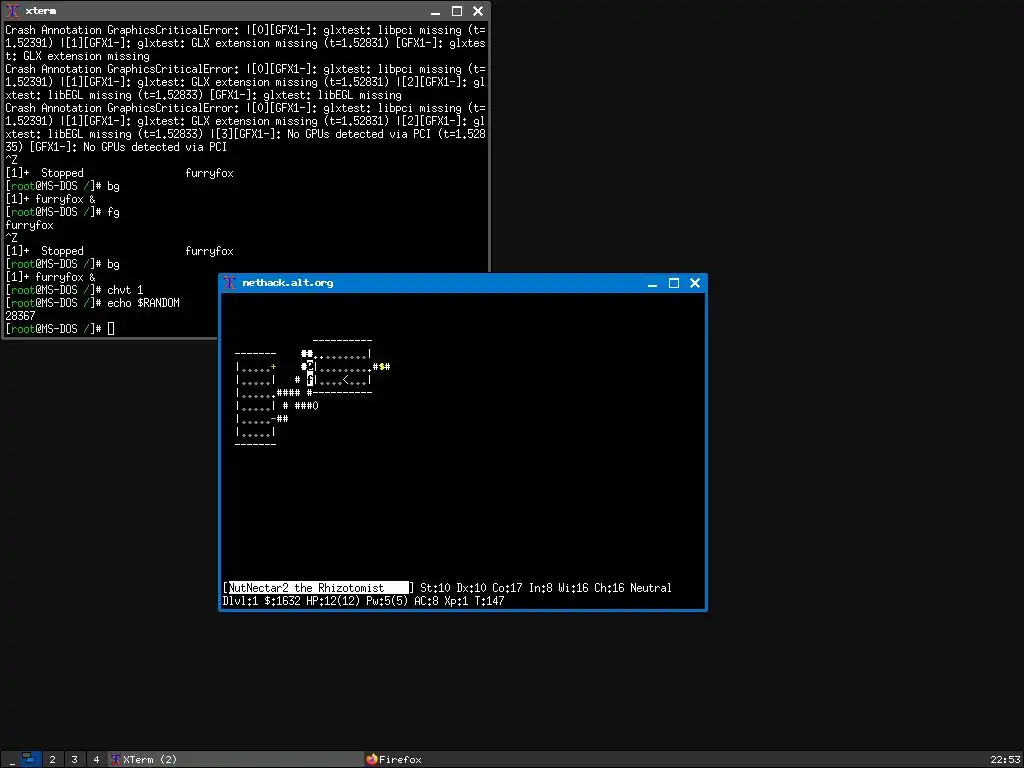Select the active workspace 1 pager thumbnail
Screen dimensions: 1024x768
30,760
